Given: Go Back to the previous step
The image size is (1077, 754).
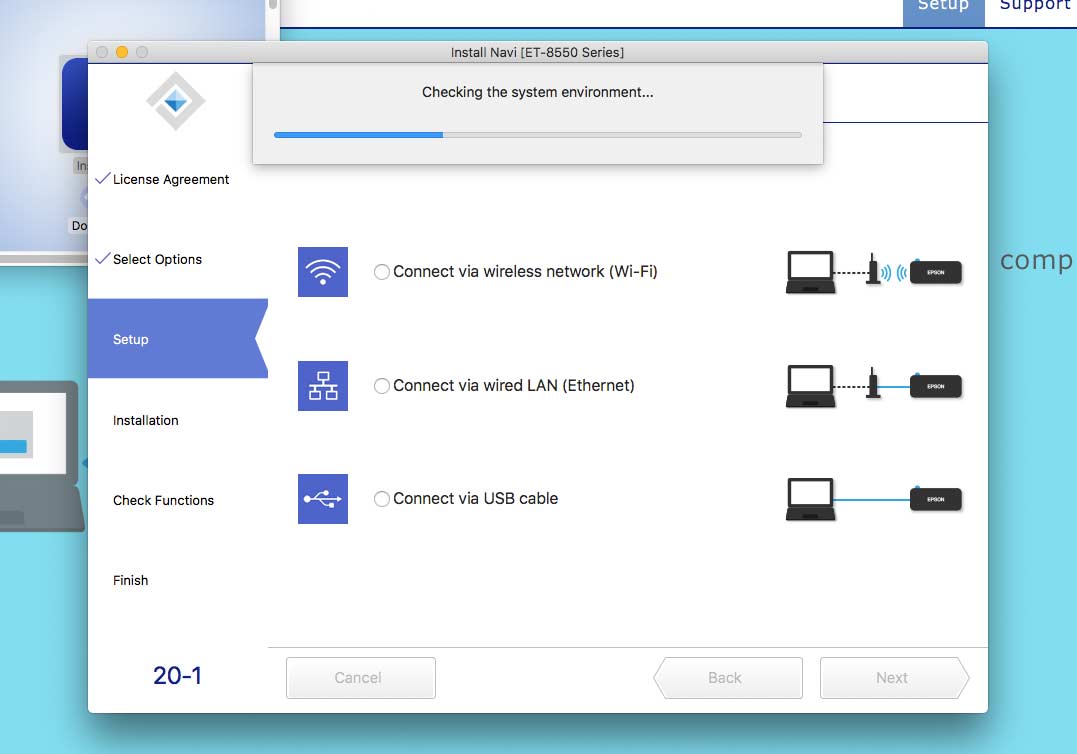Looking at the screenshot, I should coord(728,678).
